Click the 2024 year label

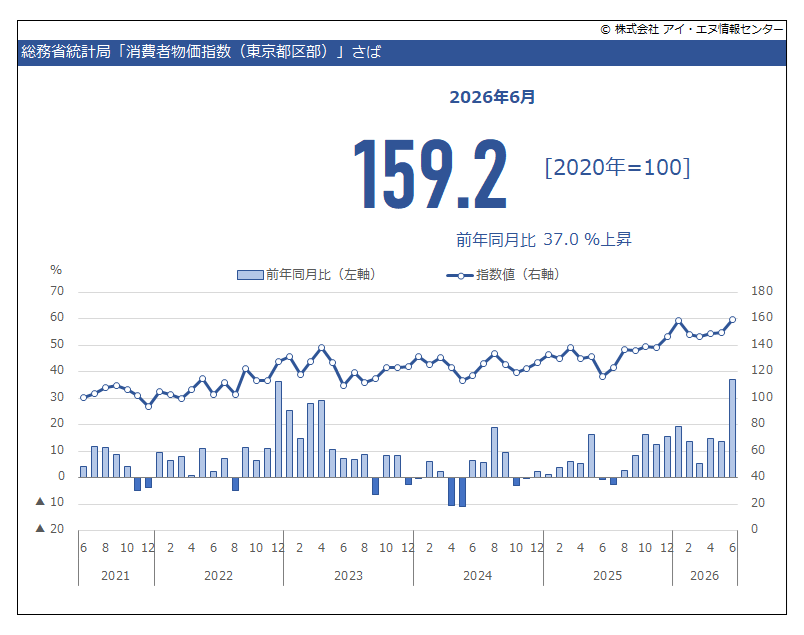(477, 576)
